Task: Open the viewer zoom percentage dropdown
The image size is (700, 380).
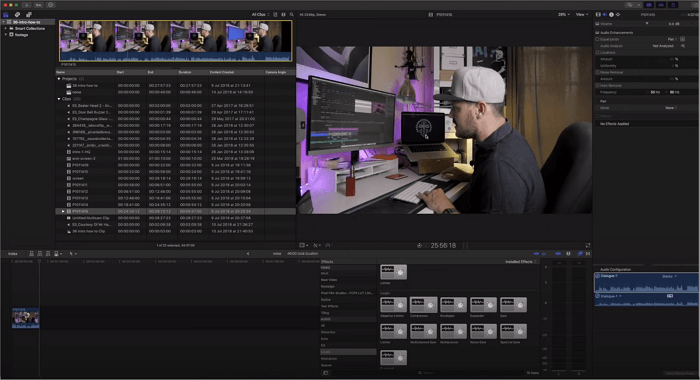Action: 564,15
